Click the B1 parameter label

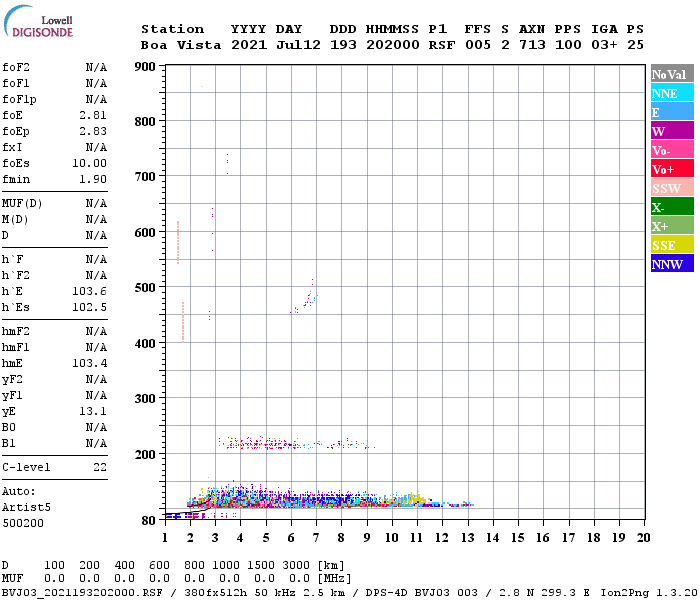[9, 443]
